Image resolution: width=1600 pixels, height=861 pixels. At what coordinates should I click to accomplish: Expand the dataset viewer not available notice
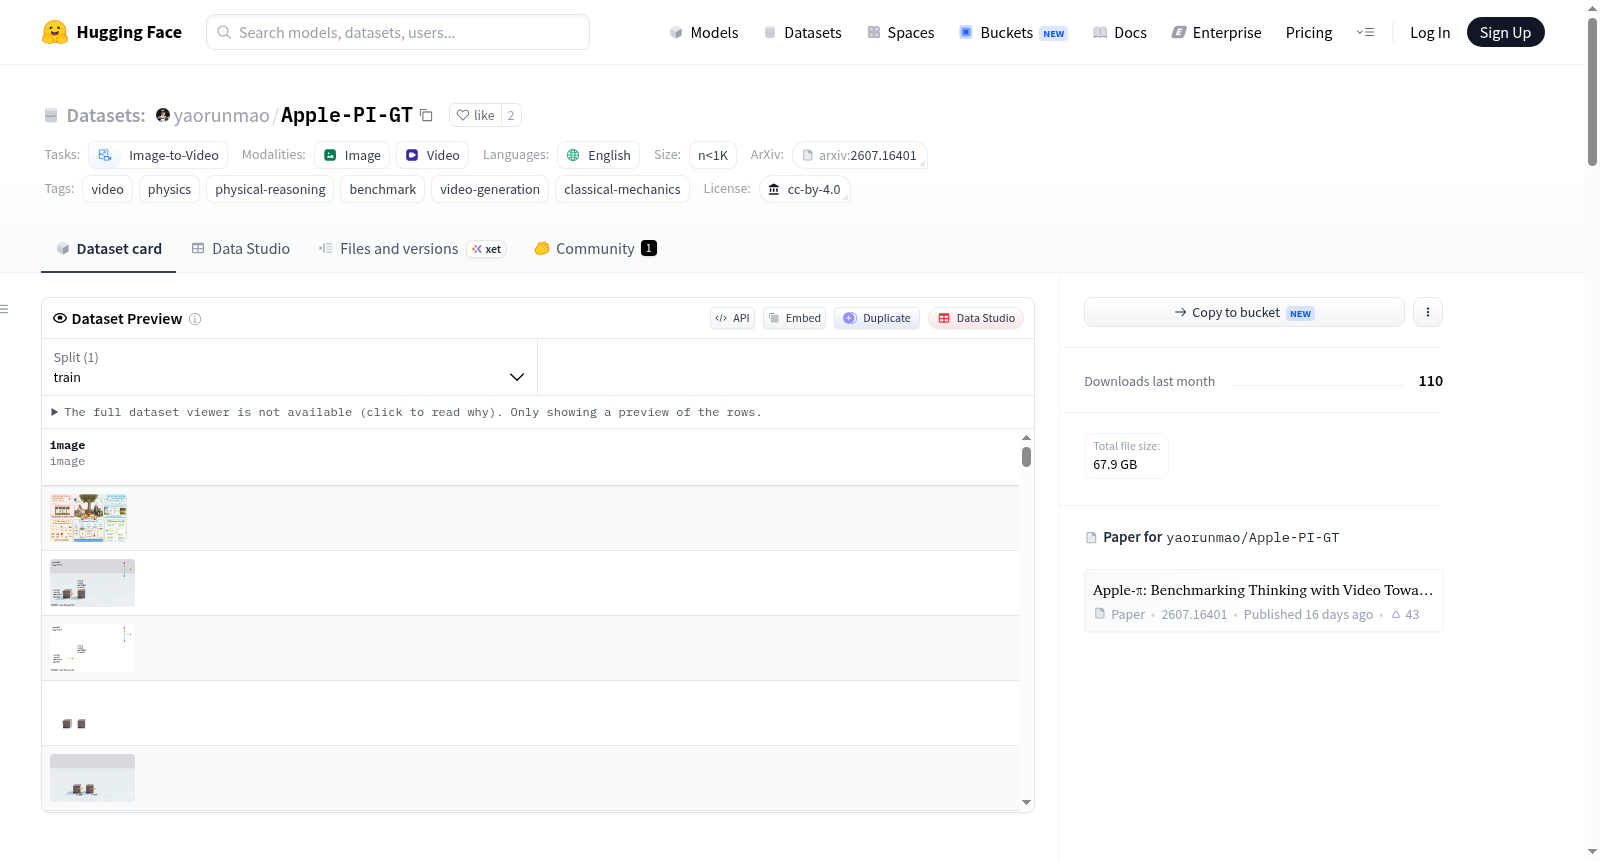click(x=406, y=412)
